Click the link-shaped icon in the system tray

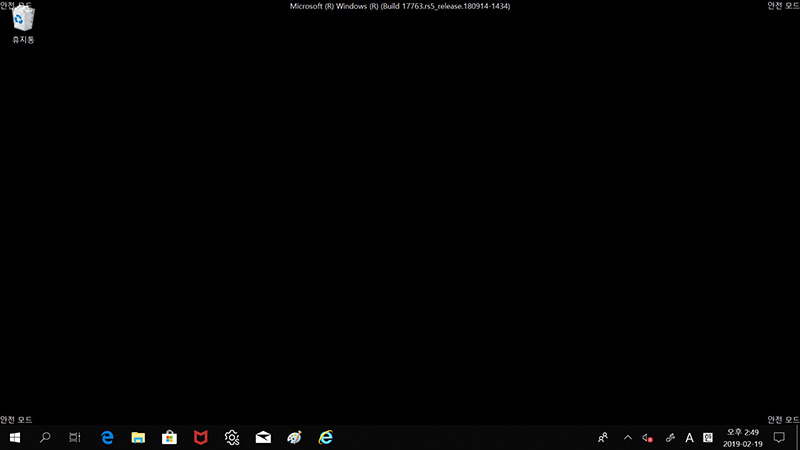[669, 437]
